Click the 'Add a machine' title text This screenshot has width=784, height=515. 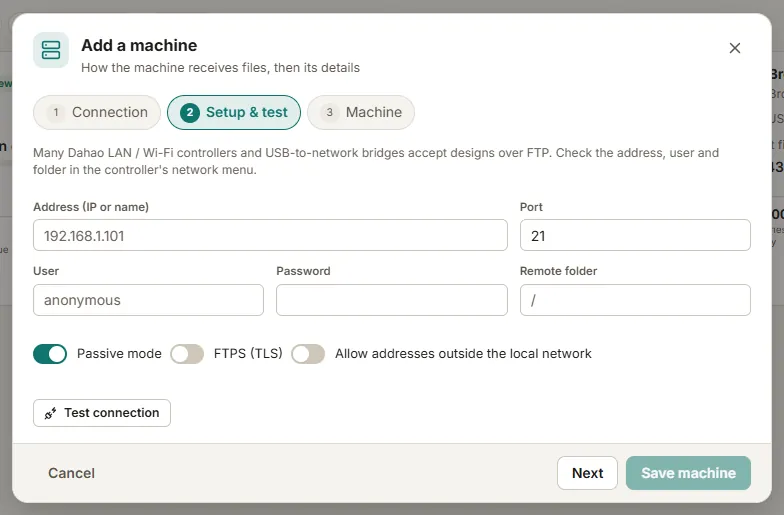click(140, 46)
